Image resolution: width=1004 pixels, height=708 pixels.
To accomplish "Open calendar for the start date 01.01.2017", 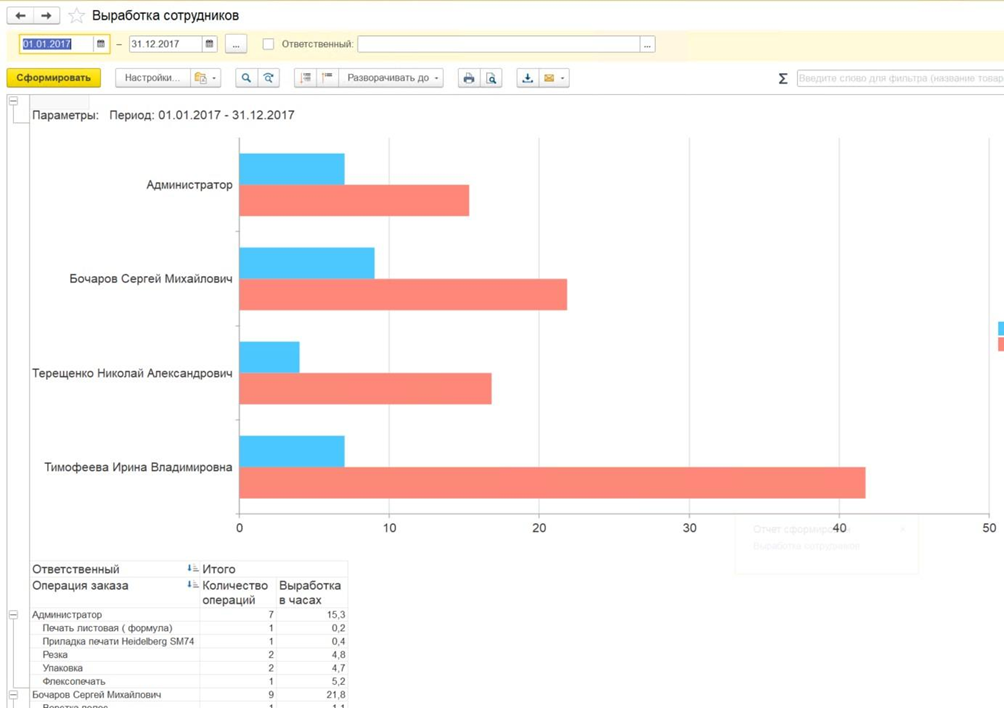I will 101,44.
